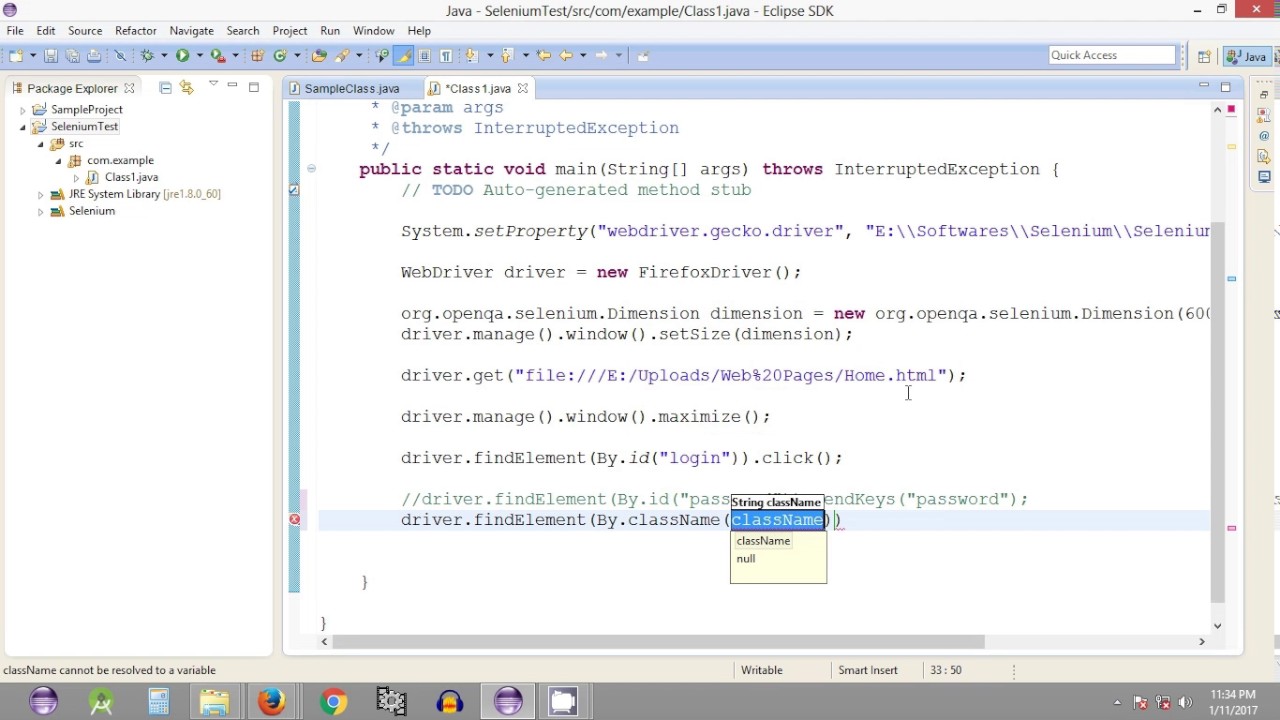This screenshot has height=720, width=1280.
Task: Click the editor horizontal scrollbar
Action: (659, 642)
